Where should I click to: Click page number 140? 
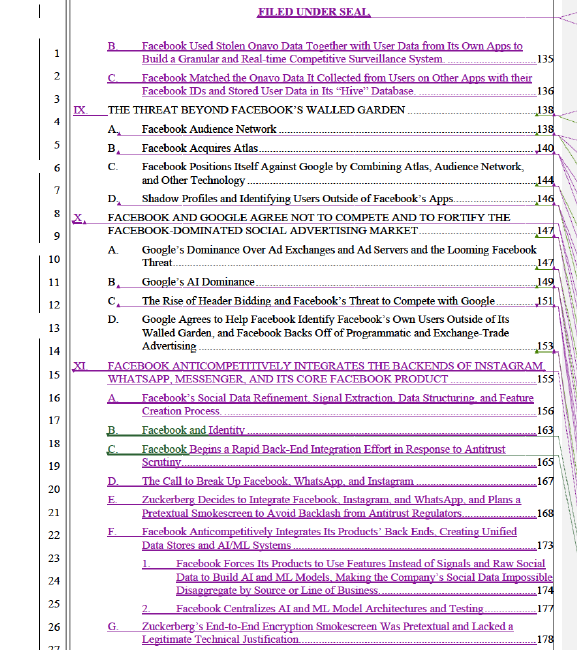pos(545,148)
